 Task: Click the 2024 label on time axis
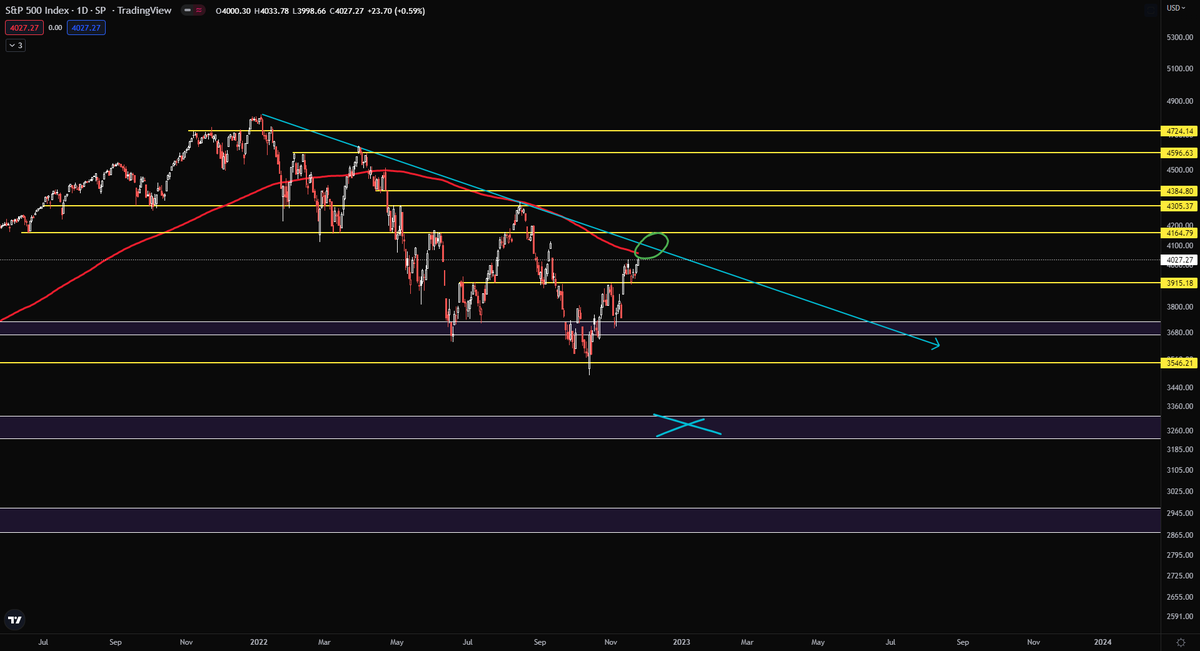(x=1103, y=642)
